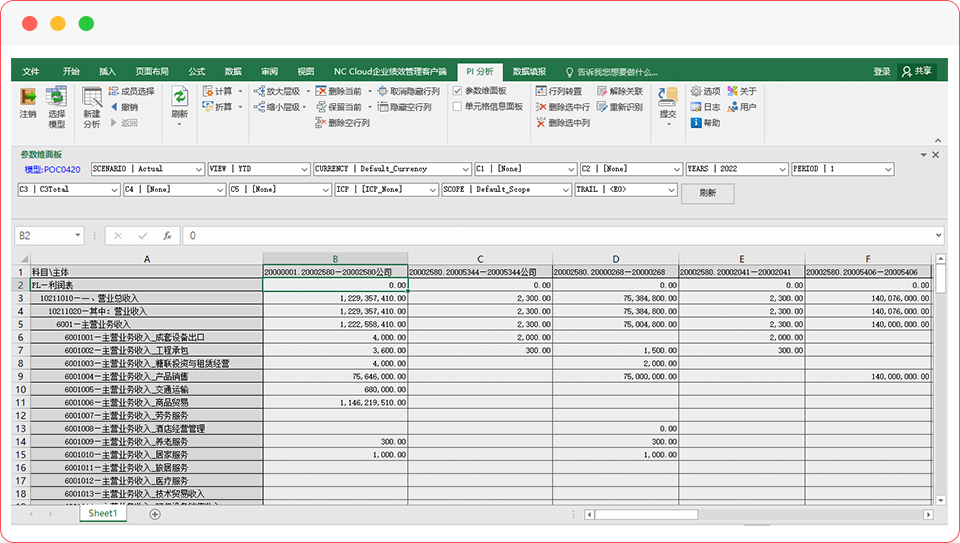Screen dimensions: 960x543
Task: Switch to 公式 formulas tab
Action: (197, 72)
